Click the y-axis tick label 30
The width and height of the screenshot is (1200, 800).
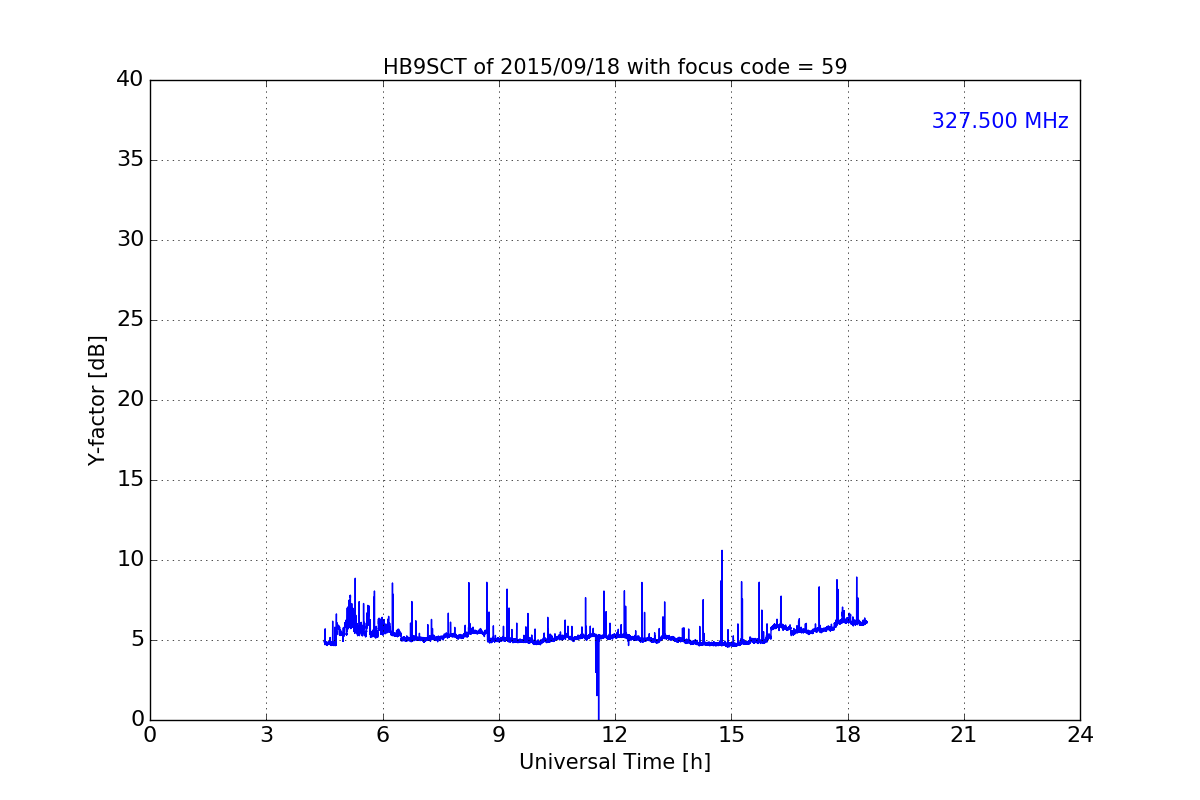(130, 239)
